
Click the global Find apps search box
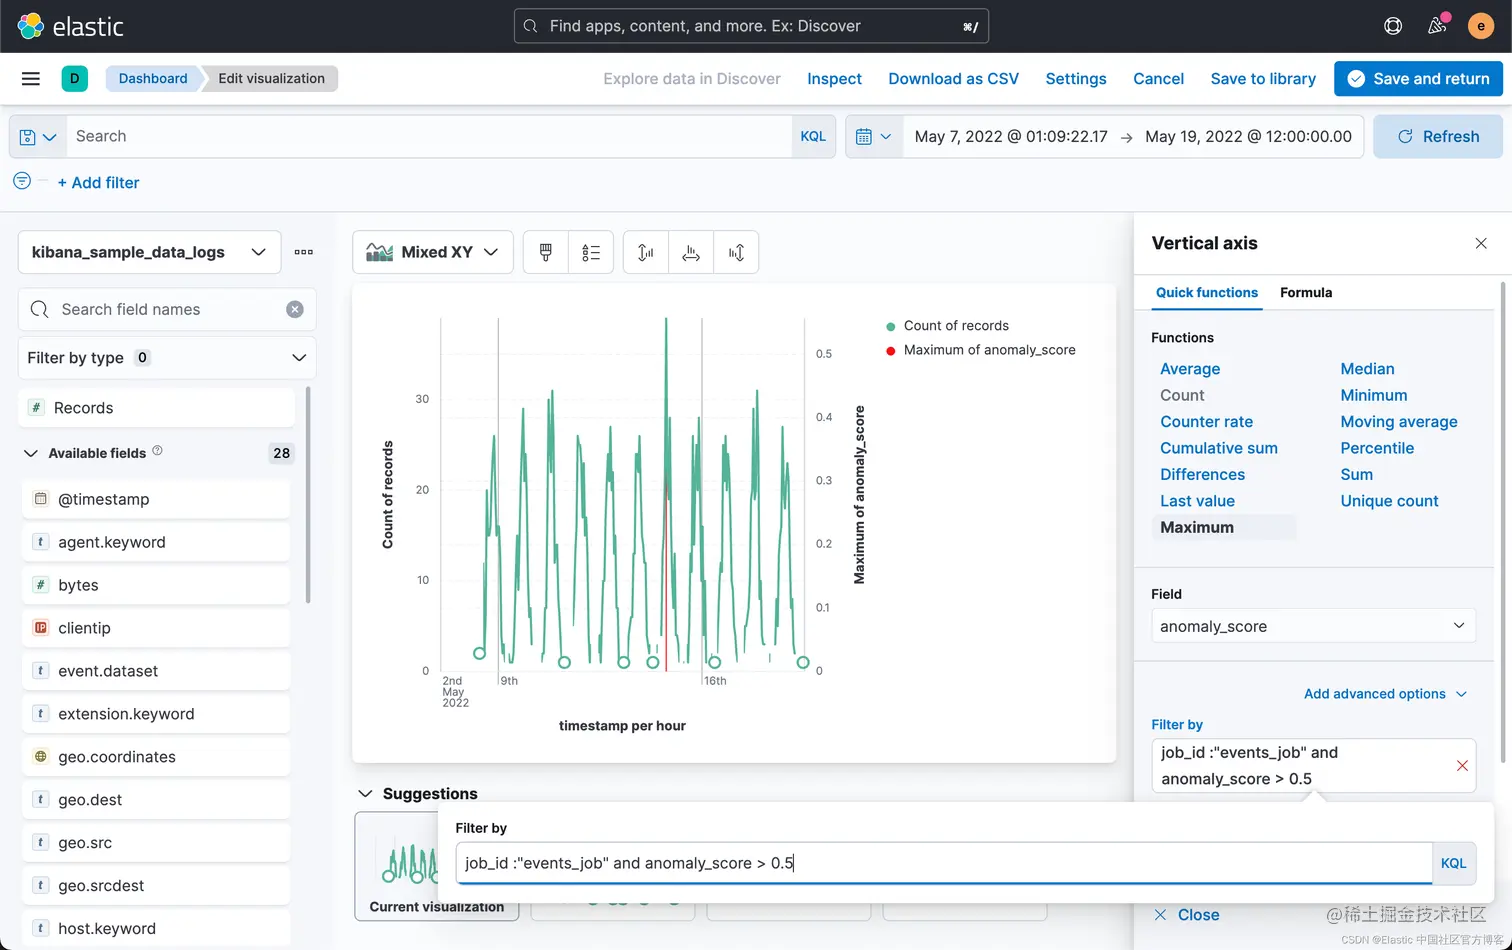pos(751,26)
